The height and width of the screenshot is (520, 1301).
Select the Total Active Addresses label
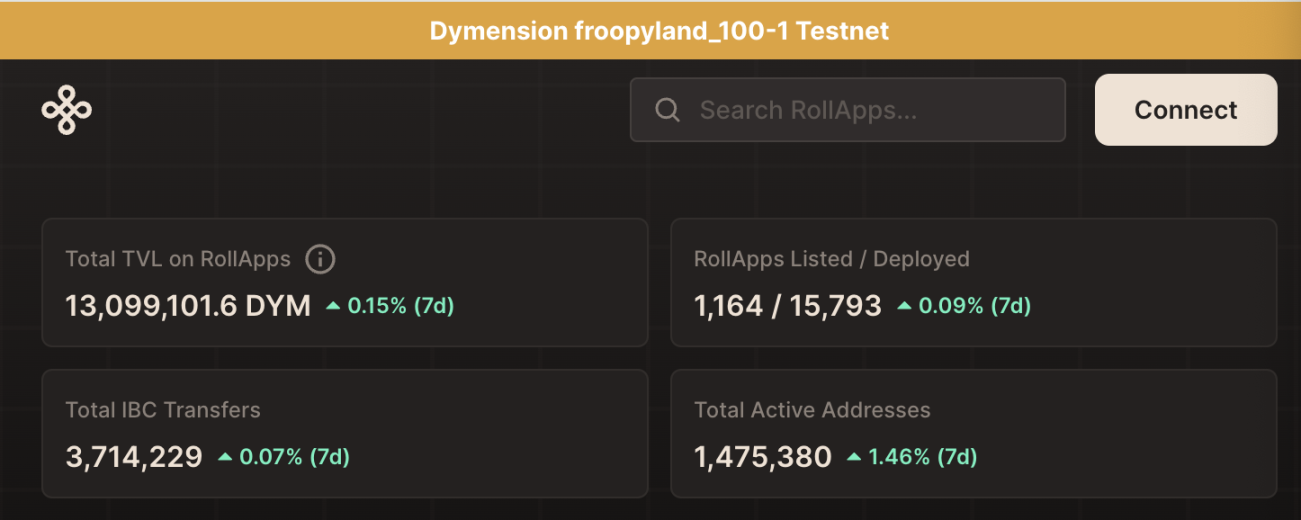click(x=812, y=410)
